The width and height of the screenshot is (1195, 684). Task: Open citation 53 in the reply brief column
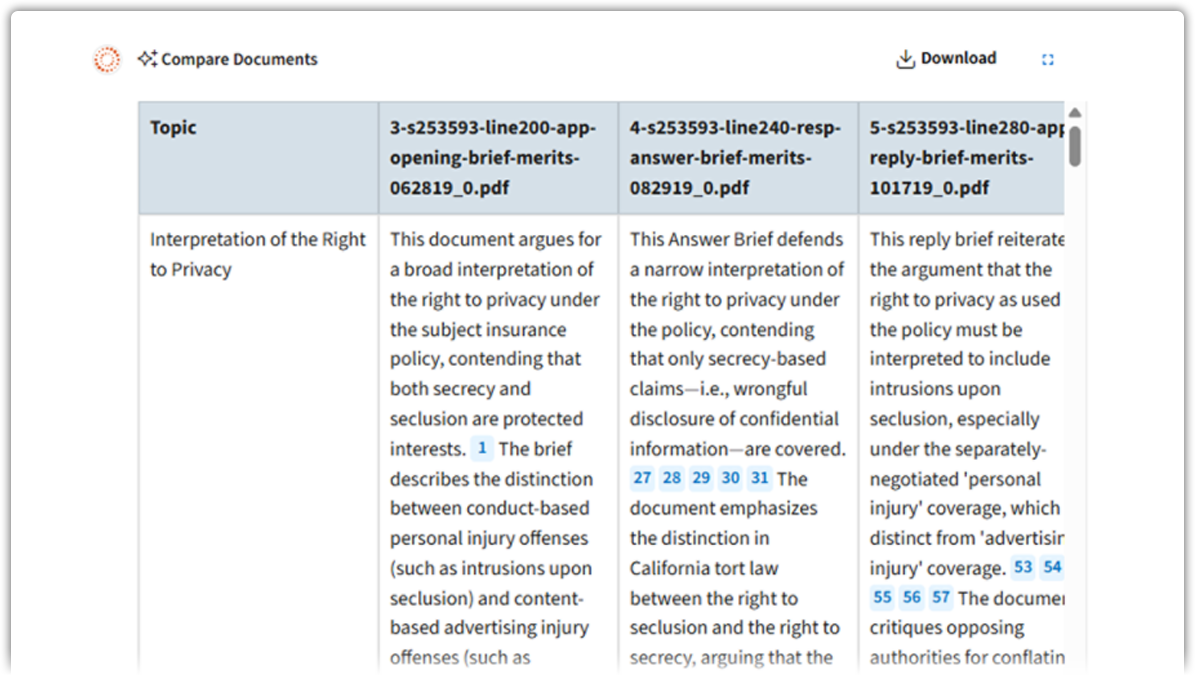pos(1024,567)
